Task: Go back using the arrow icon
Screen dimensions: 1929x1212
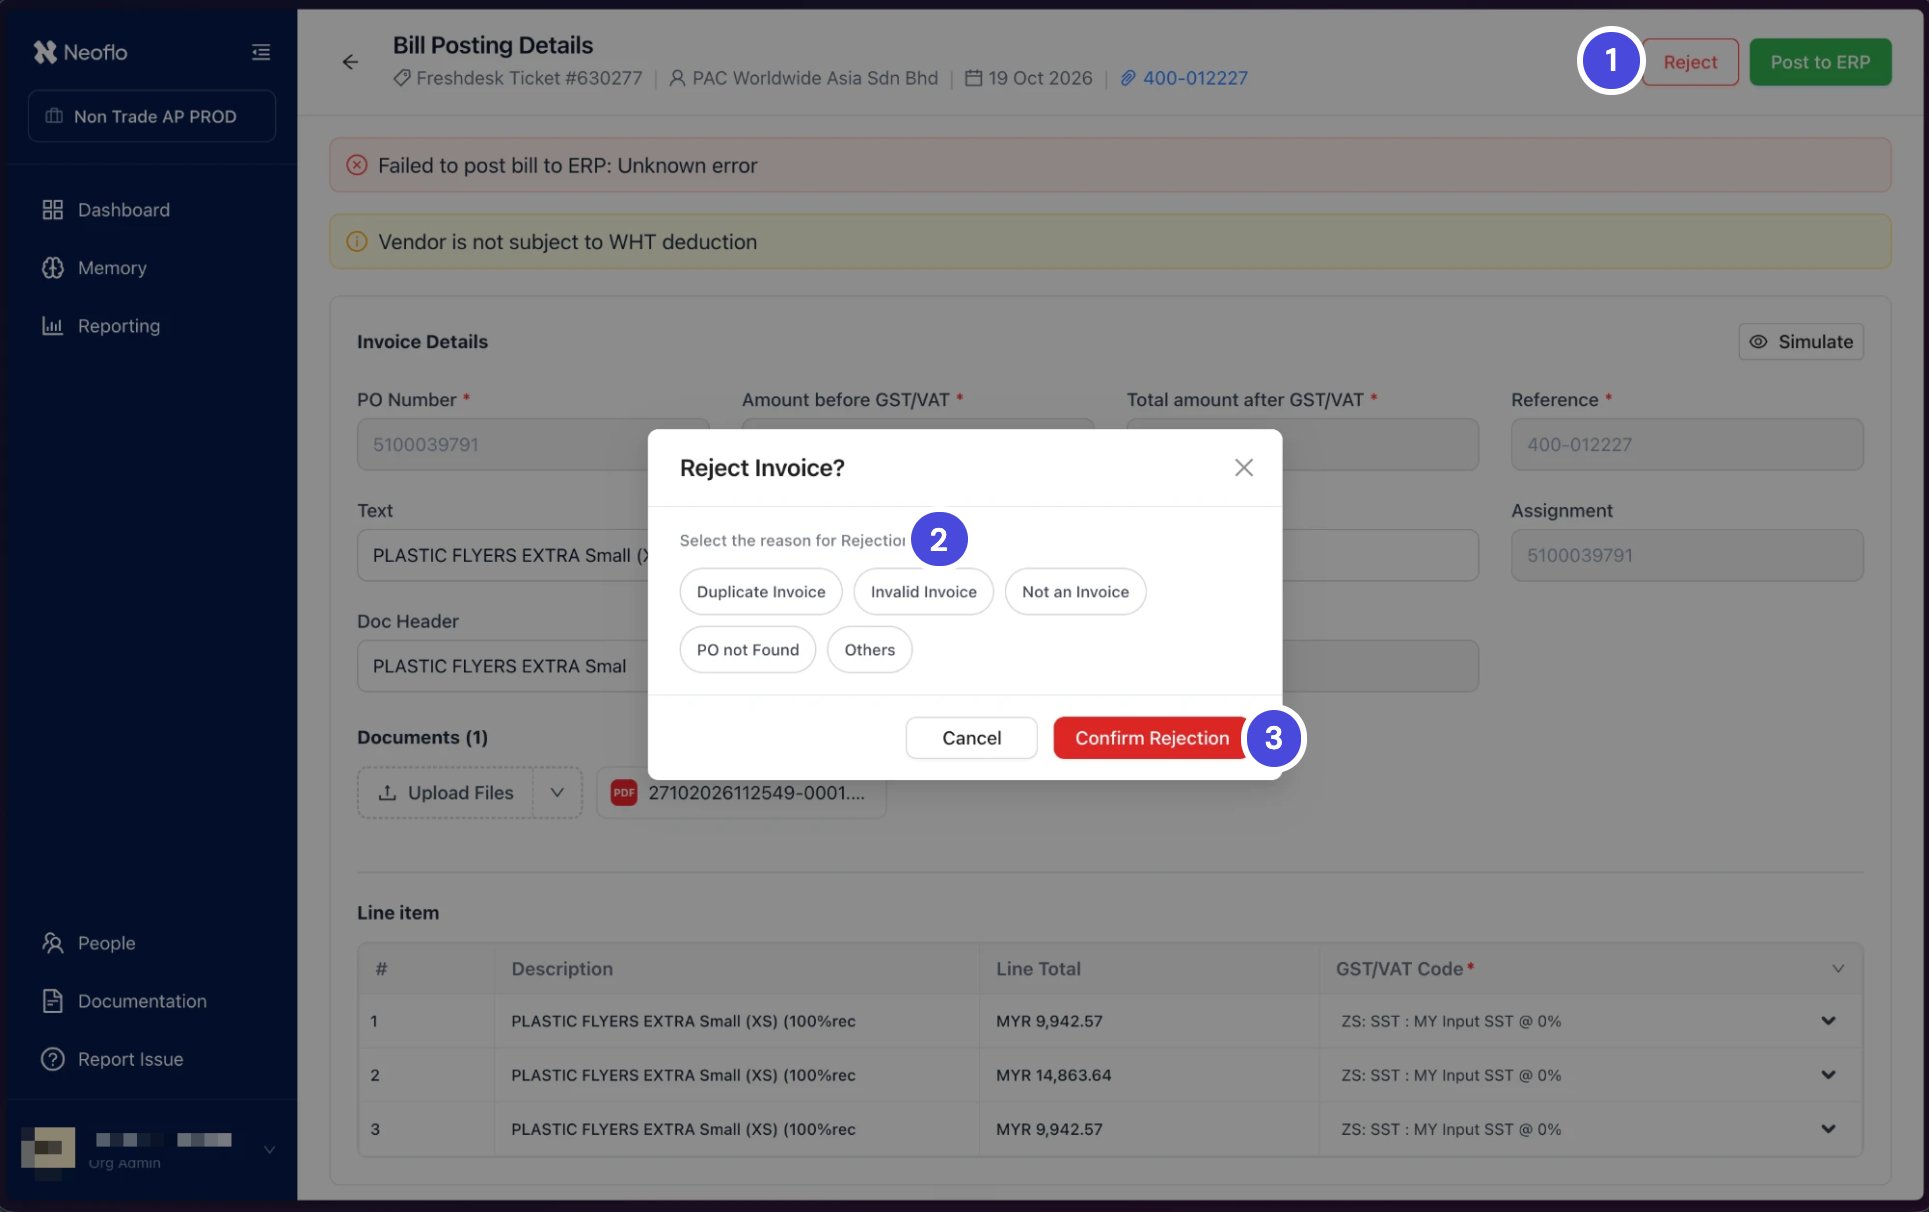Action: [x=350, y=62]
